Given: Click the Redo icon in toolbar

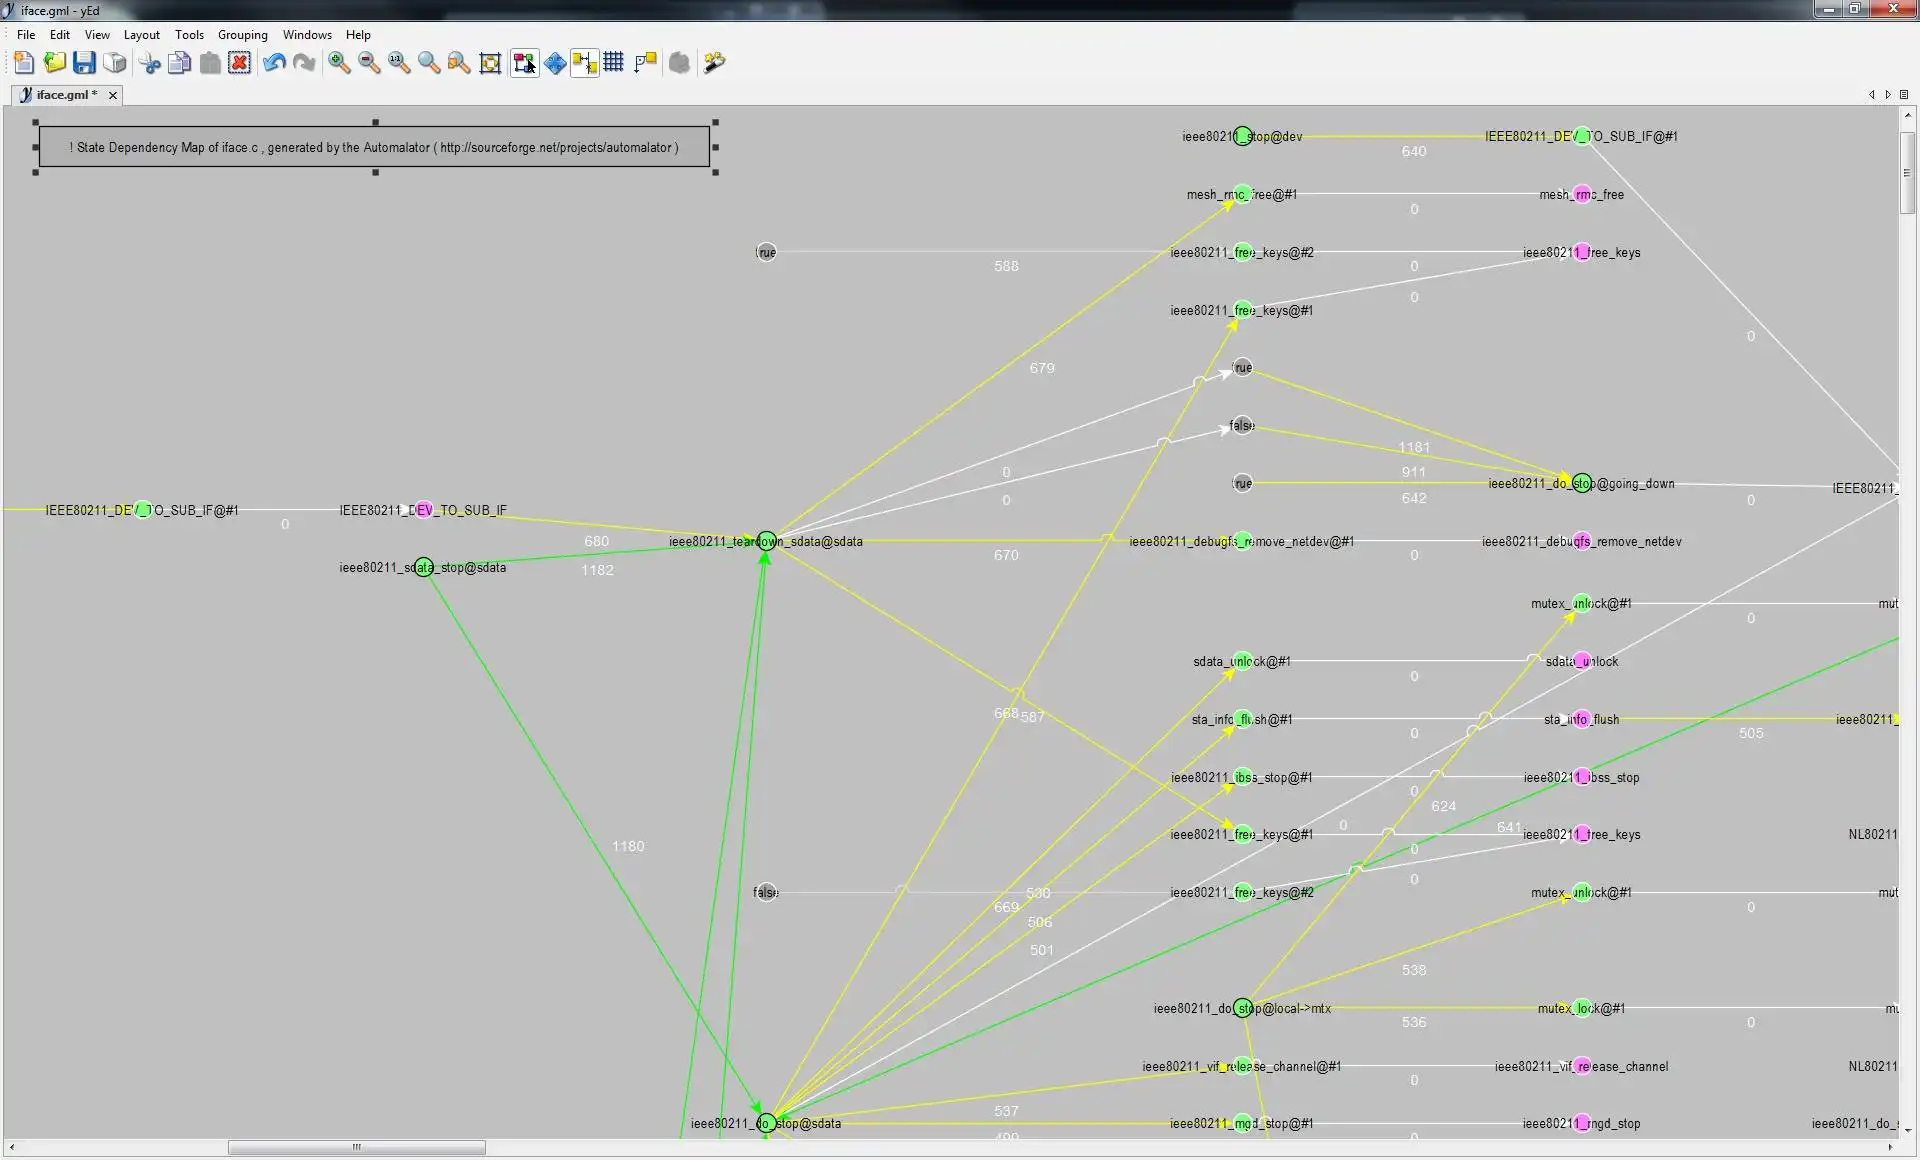Looking at the screenshot, I should [x=303, y=62].
